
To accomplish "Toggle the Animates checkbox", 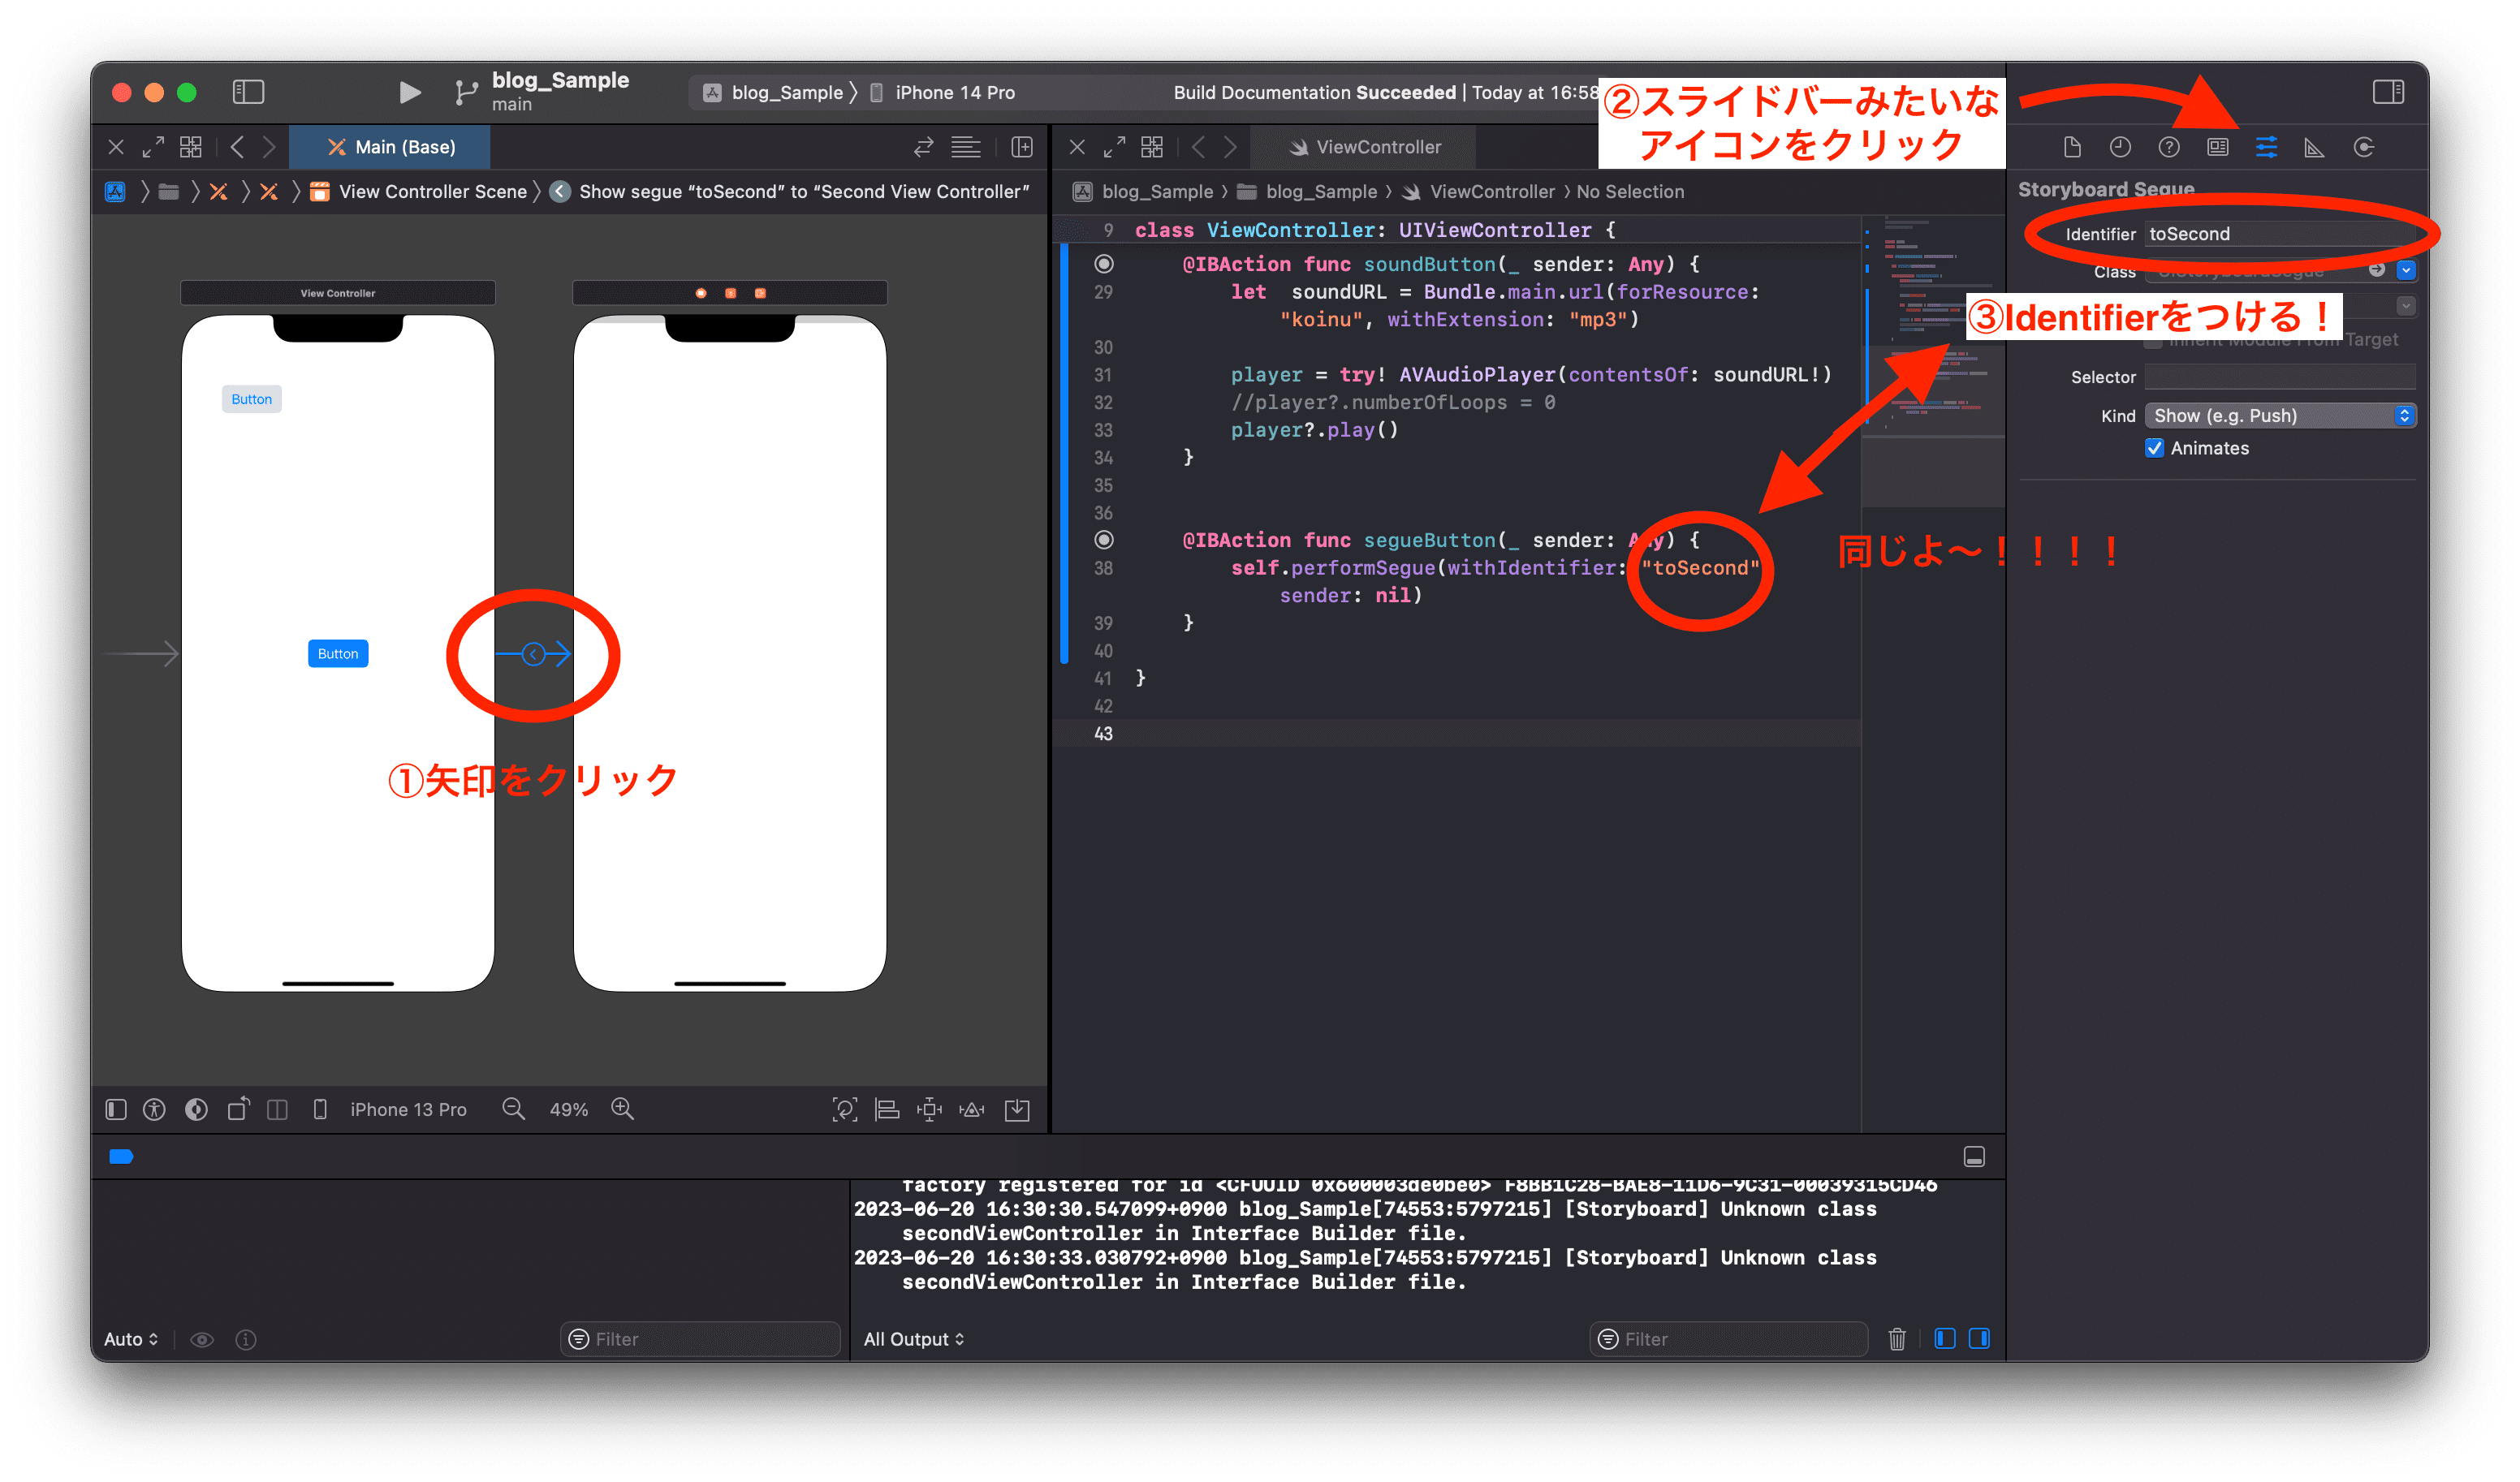I will point(2154,448).
